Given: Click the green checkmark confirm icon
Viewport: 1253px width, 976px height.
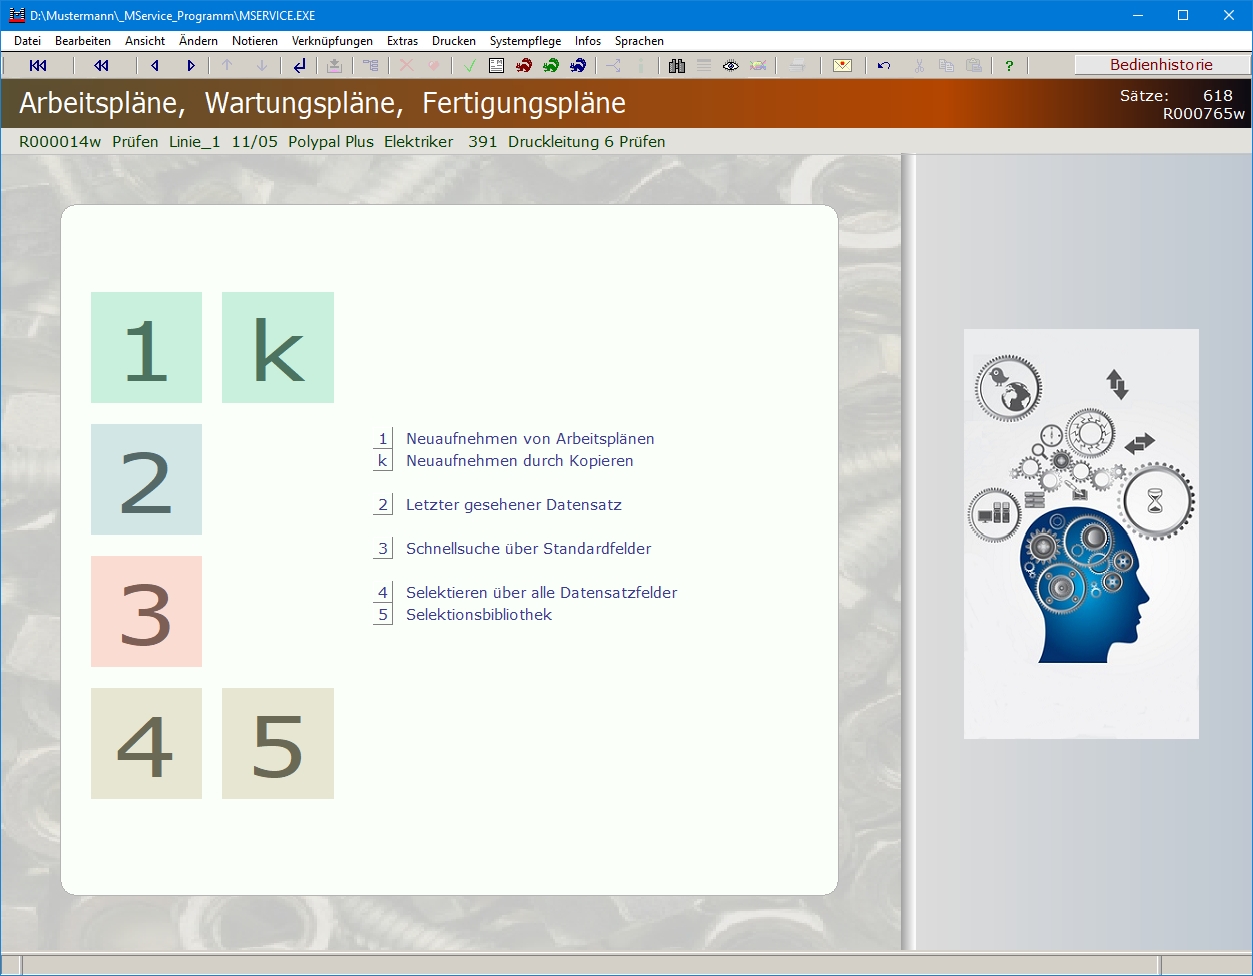Looking at the screenshot, I should (x=470, y=66).
